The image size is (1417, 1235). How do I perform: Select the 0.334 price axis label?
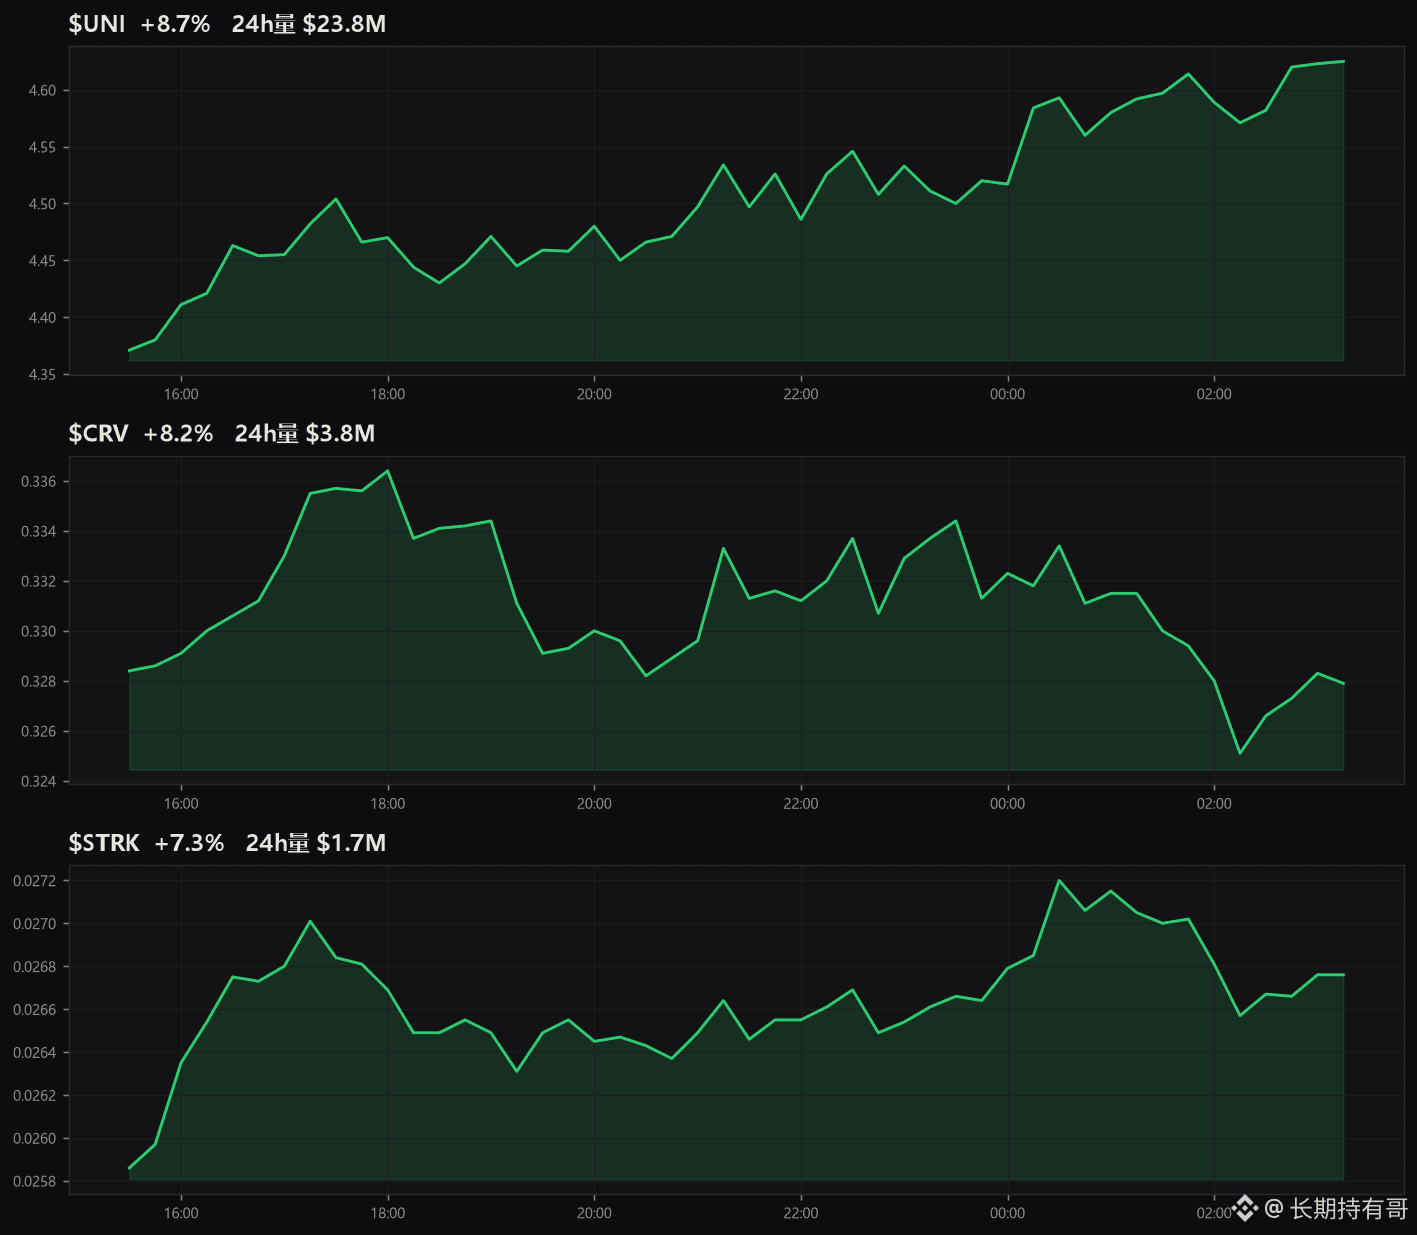pos(39,532)
